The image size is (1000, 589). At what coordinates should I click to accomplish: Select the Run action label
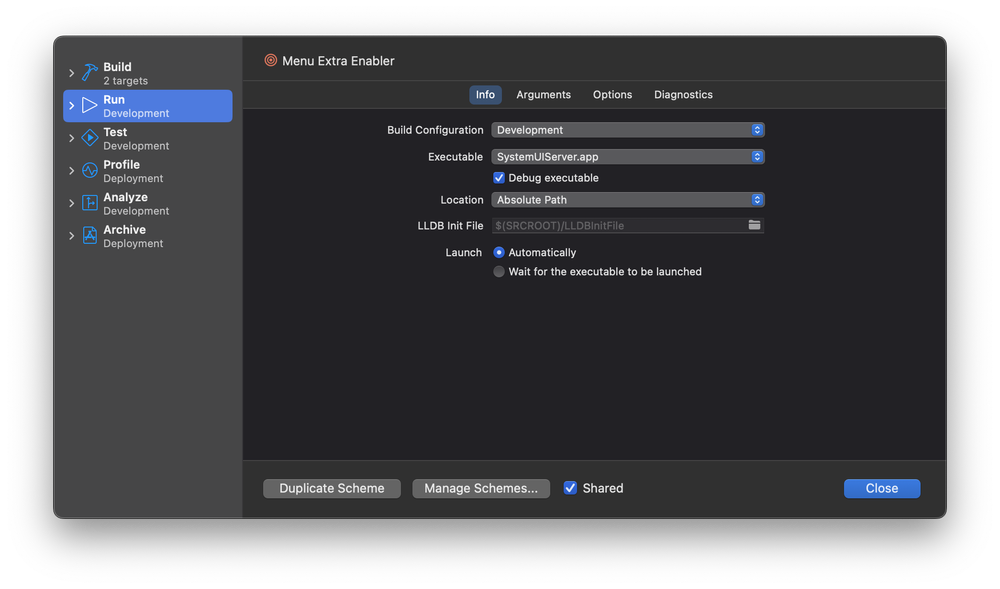click(114, 99)
